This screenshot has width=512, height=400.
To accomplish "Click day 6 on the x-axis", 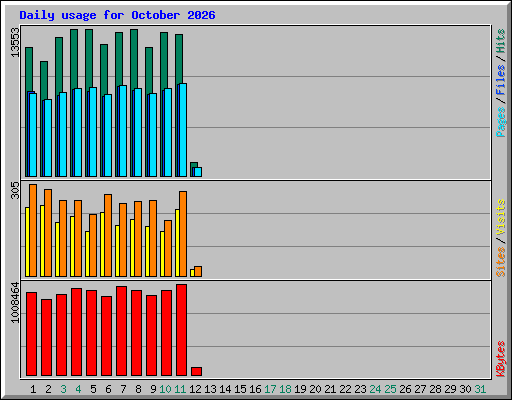I will 108,389.
